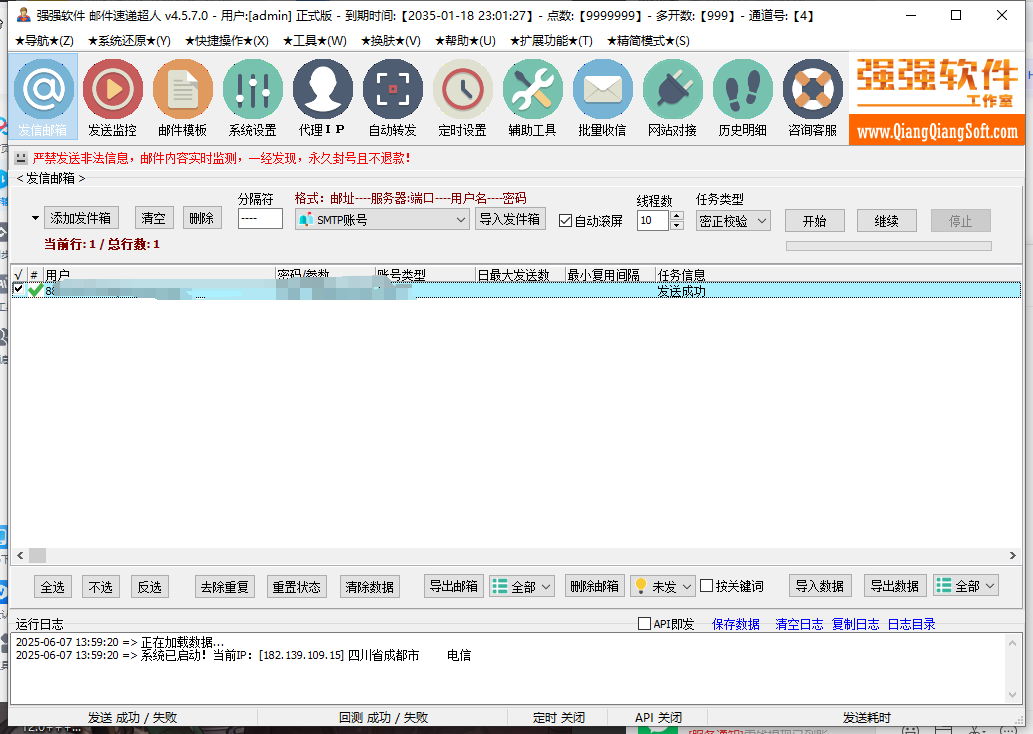Toggle the 自动滚屏 auto-scroll checkbox
The height and width of the screenshot is (734, 1033).
[565, 221]
